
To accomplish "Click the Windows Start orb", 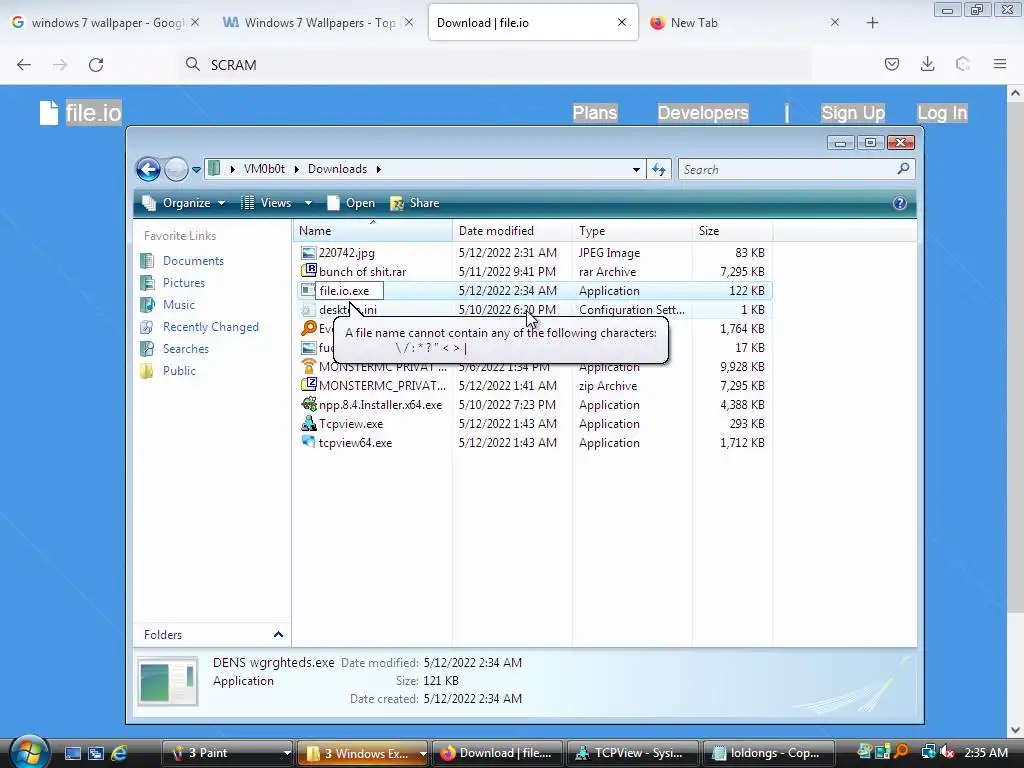I will (29, 752).
